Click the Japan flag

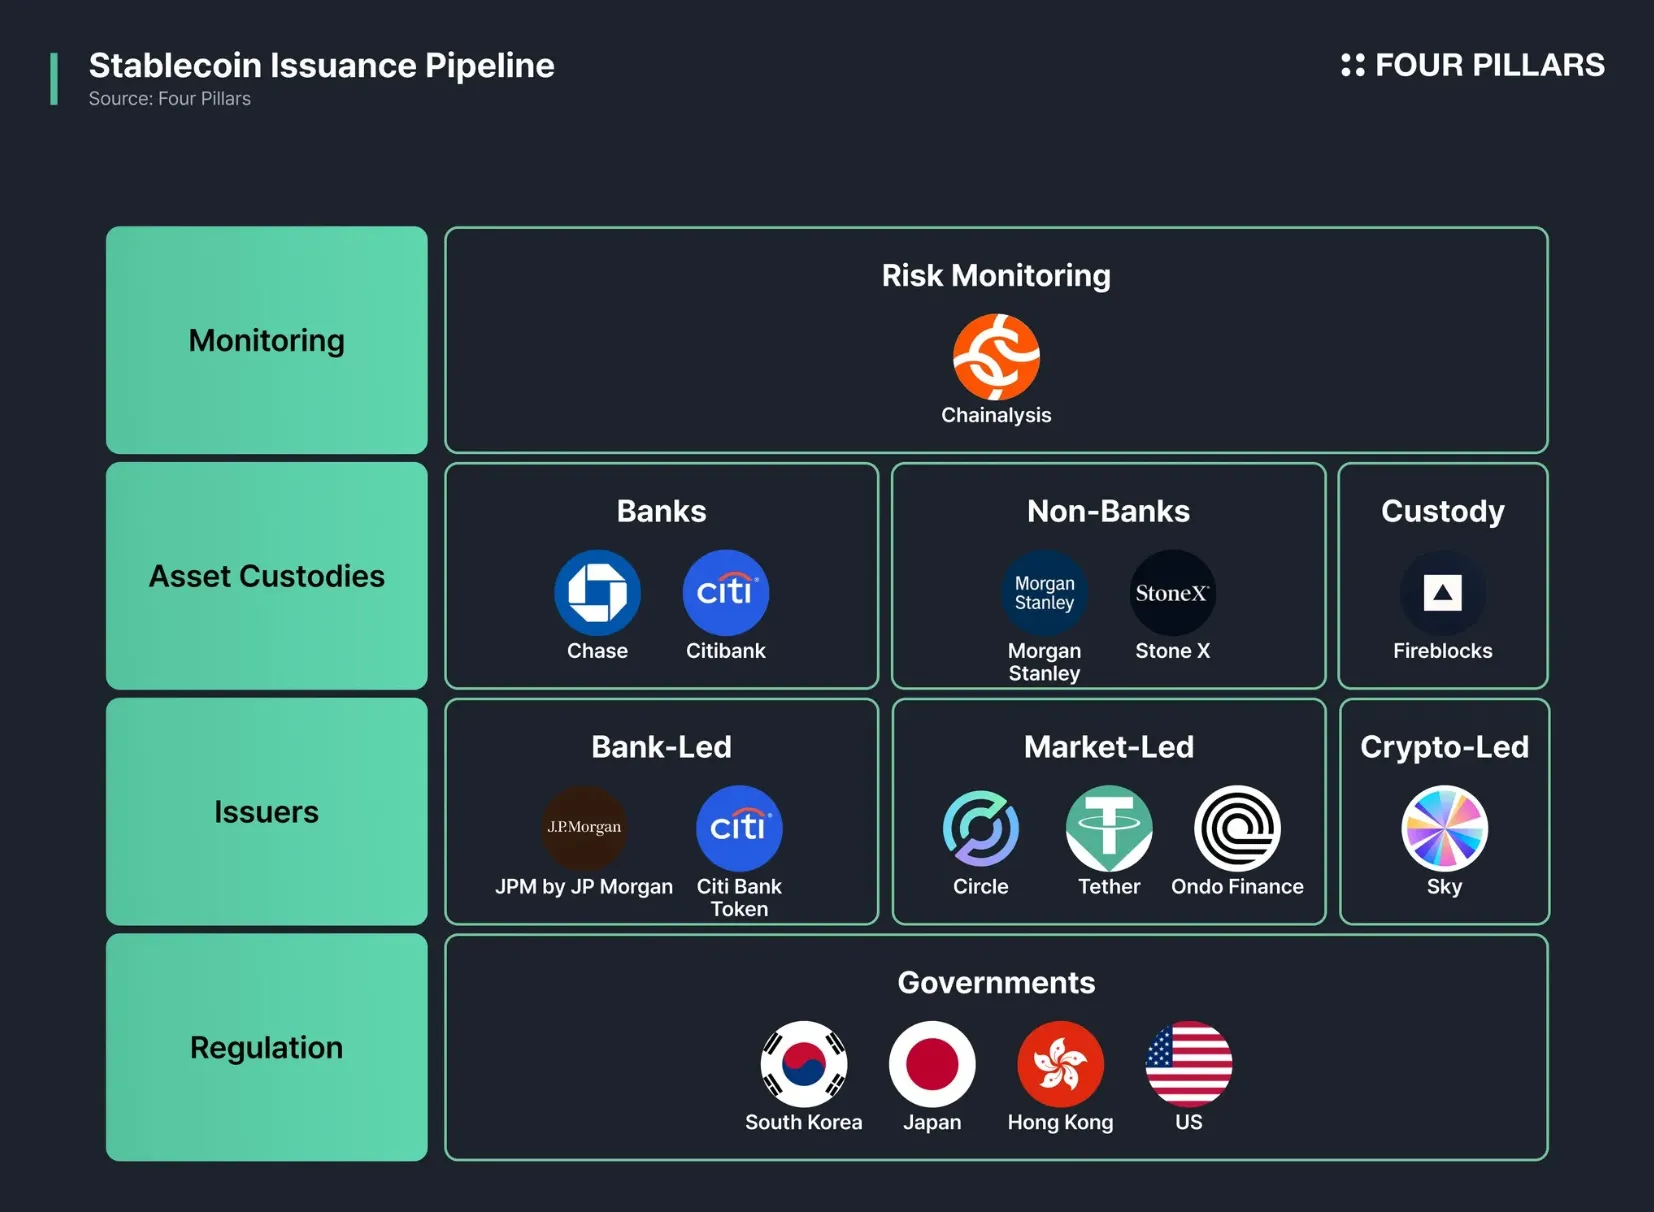pyautogui.click(x=932, y=1064)
